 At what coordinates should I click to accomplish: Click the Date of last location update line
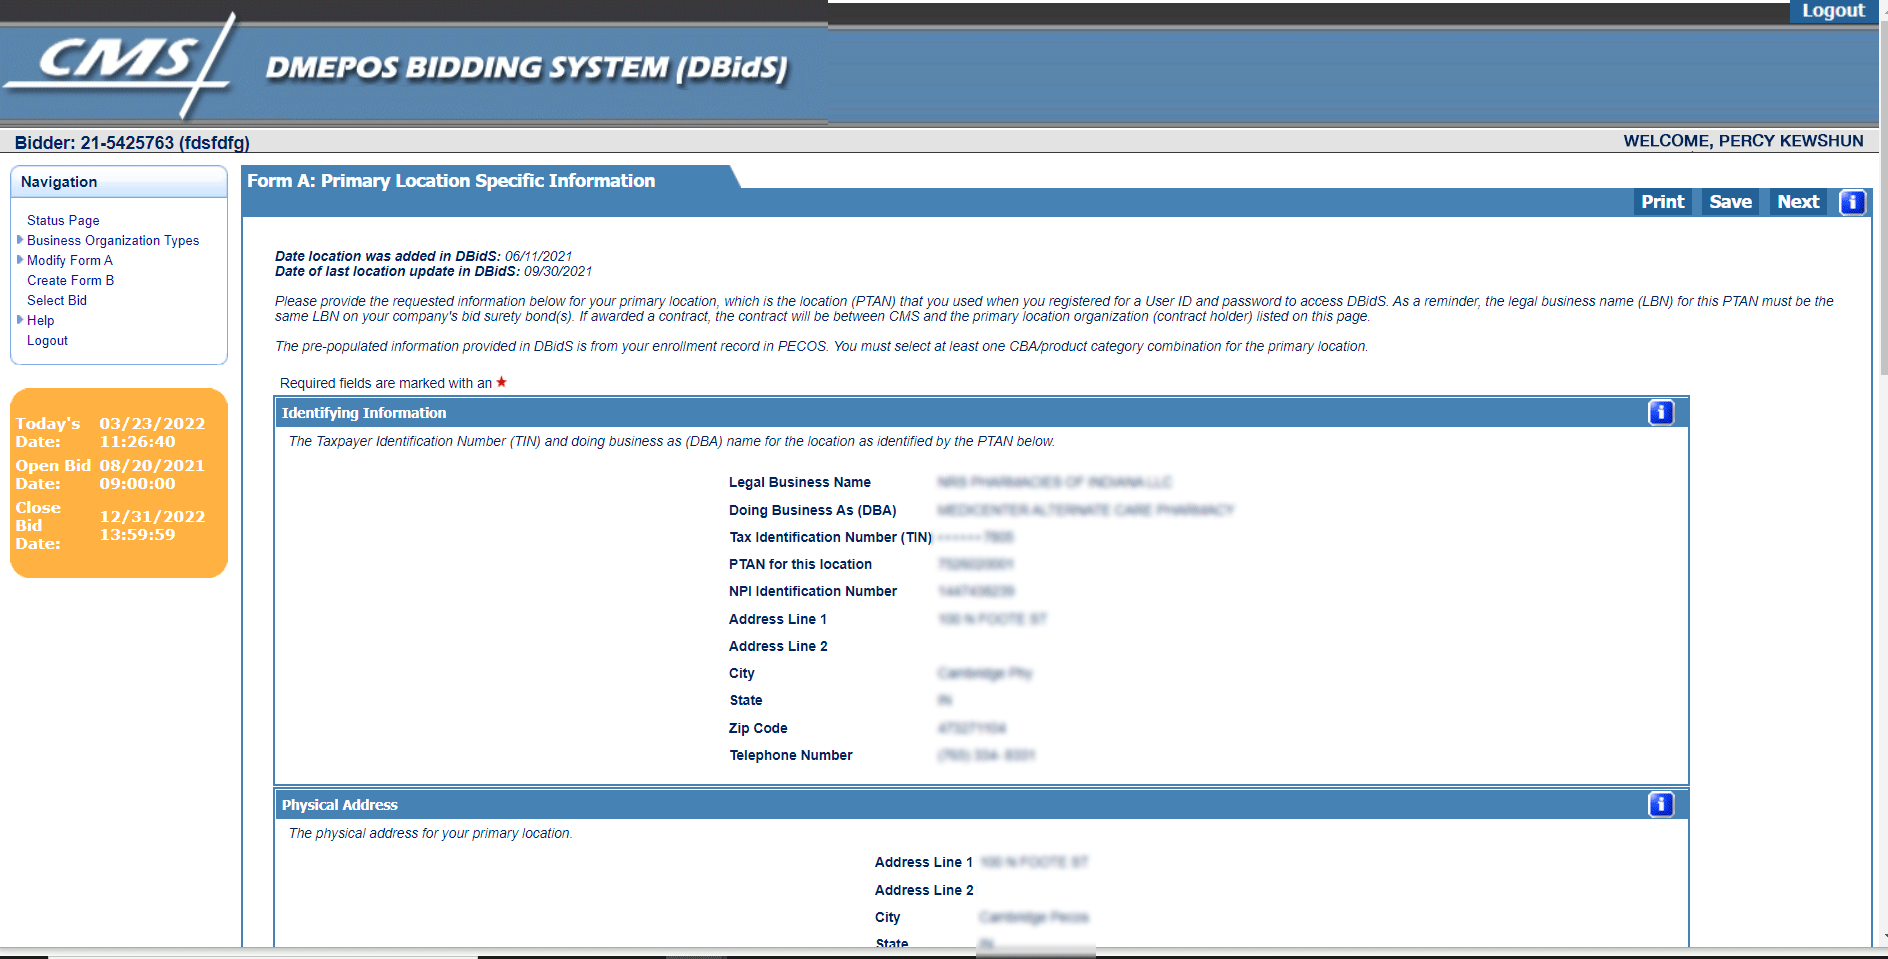pyautogui.click(x=434, y=271)
